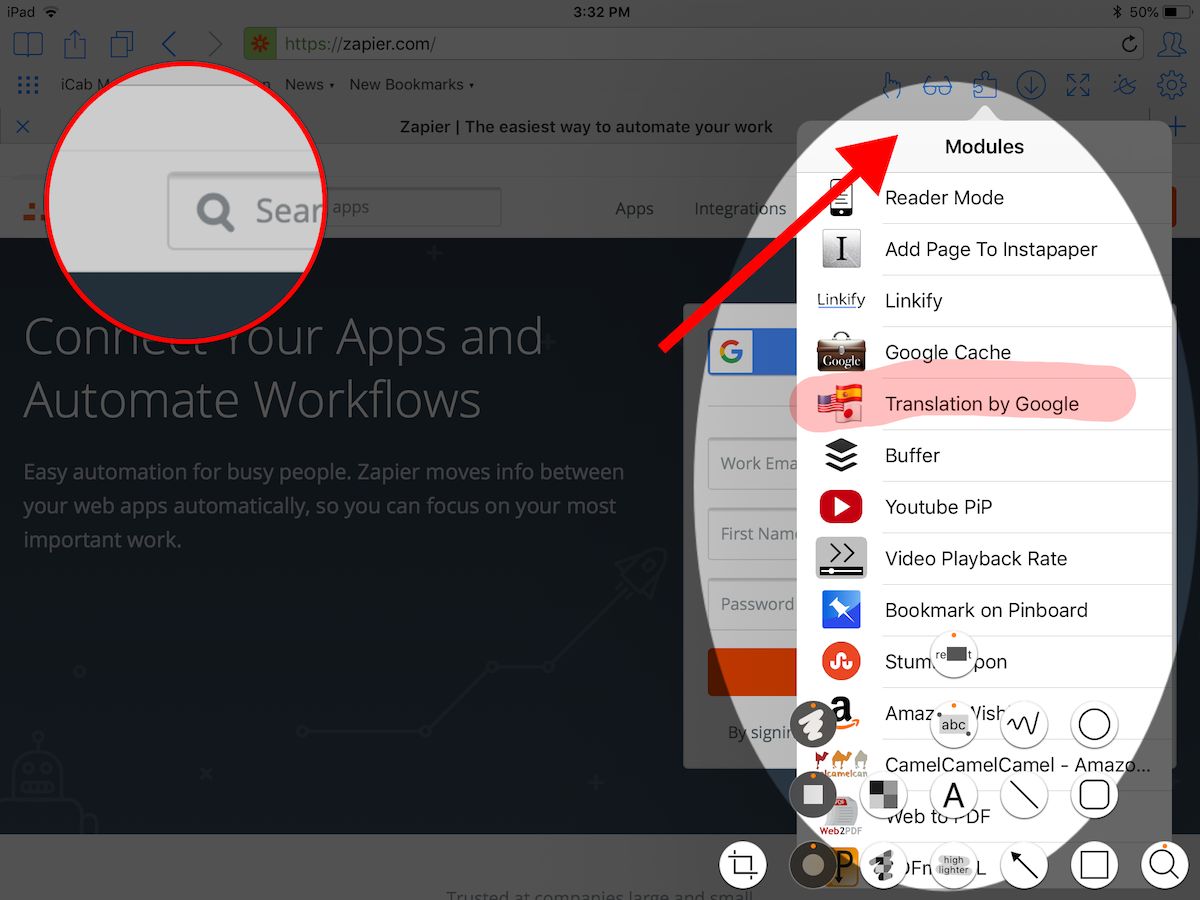This screenshot has height=900, width=1200.
Task: Select the text 'A' annotation tool
Action: pos(954,795)
